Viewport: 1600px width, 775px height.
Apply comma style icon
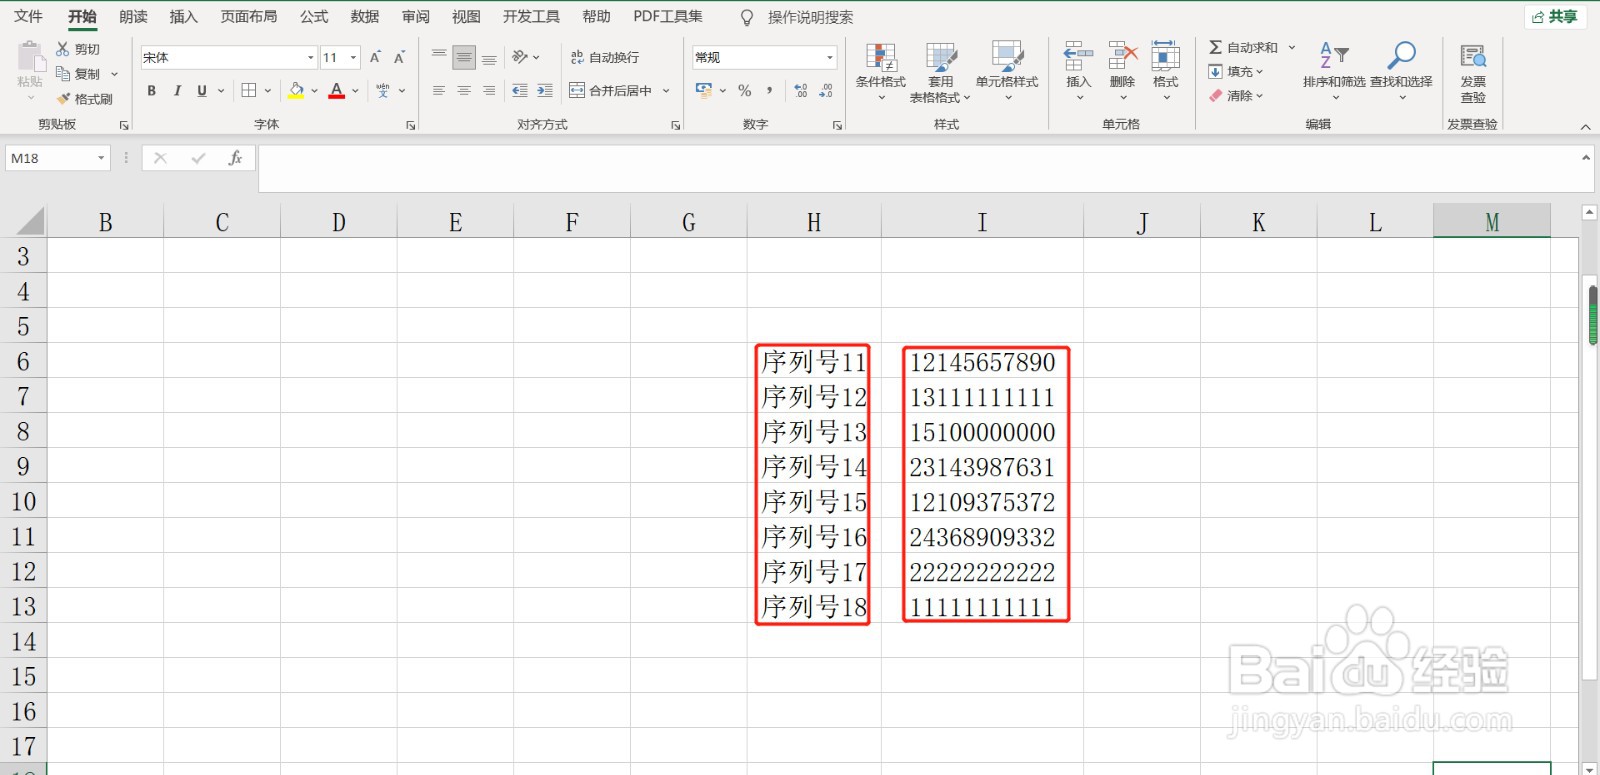769,90
